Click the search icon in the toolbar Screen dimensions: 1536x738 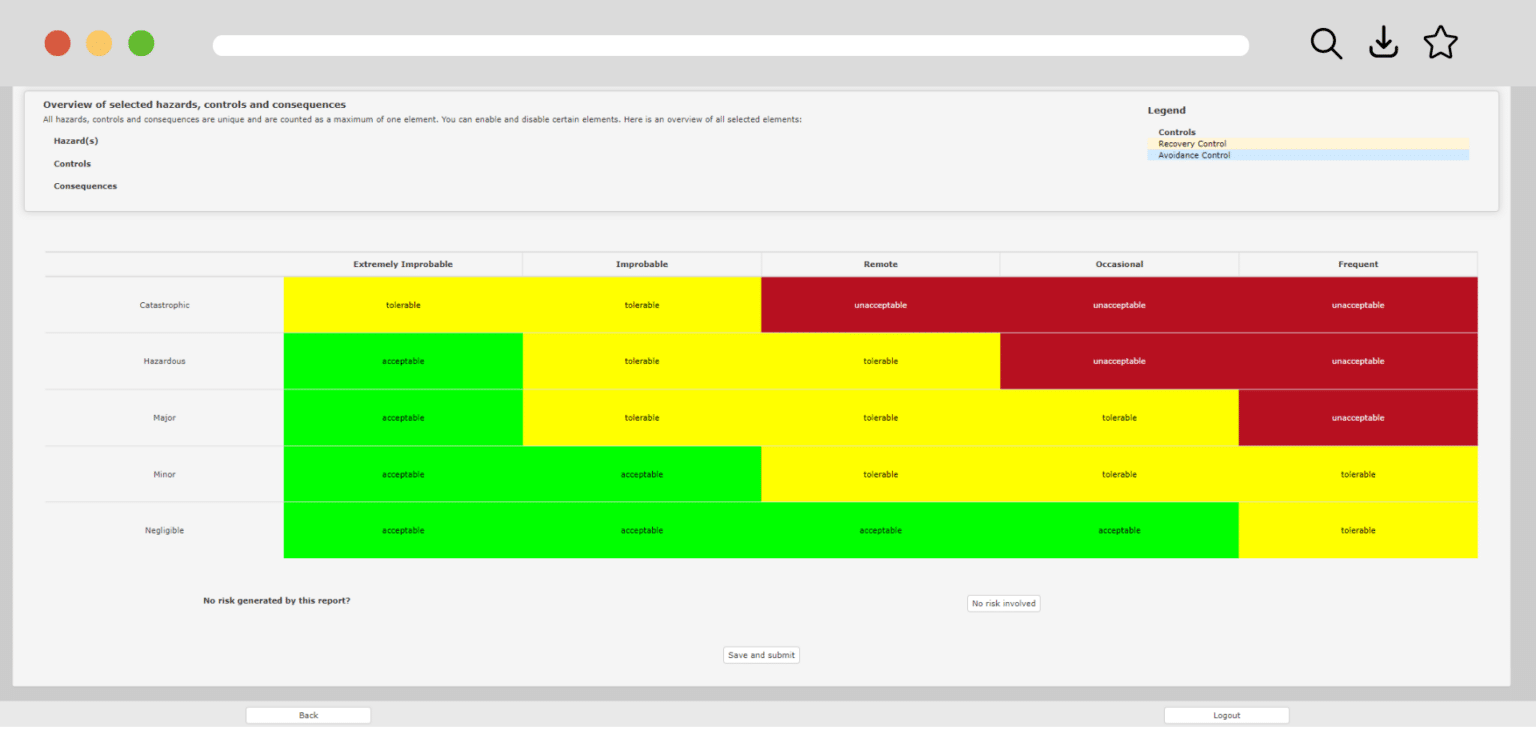click(x=1326, y=44)
